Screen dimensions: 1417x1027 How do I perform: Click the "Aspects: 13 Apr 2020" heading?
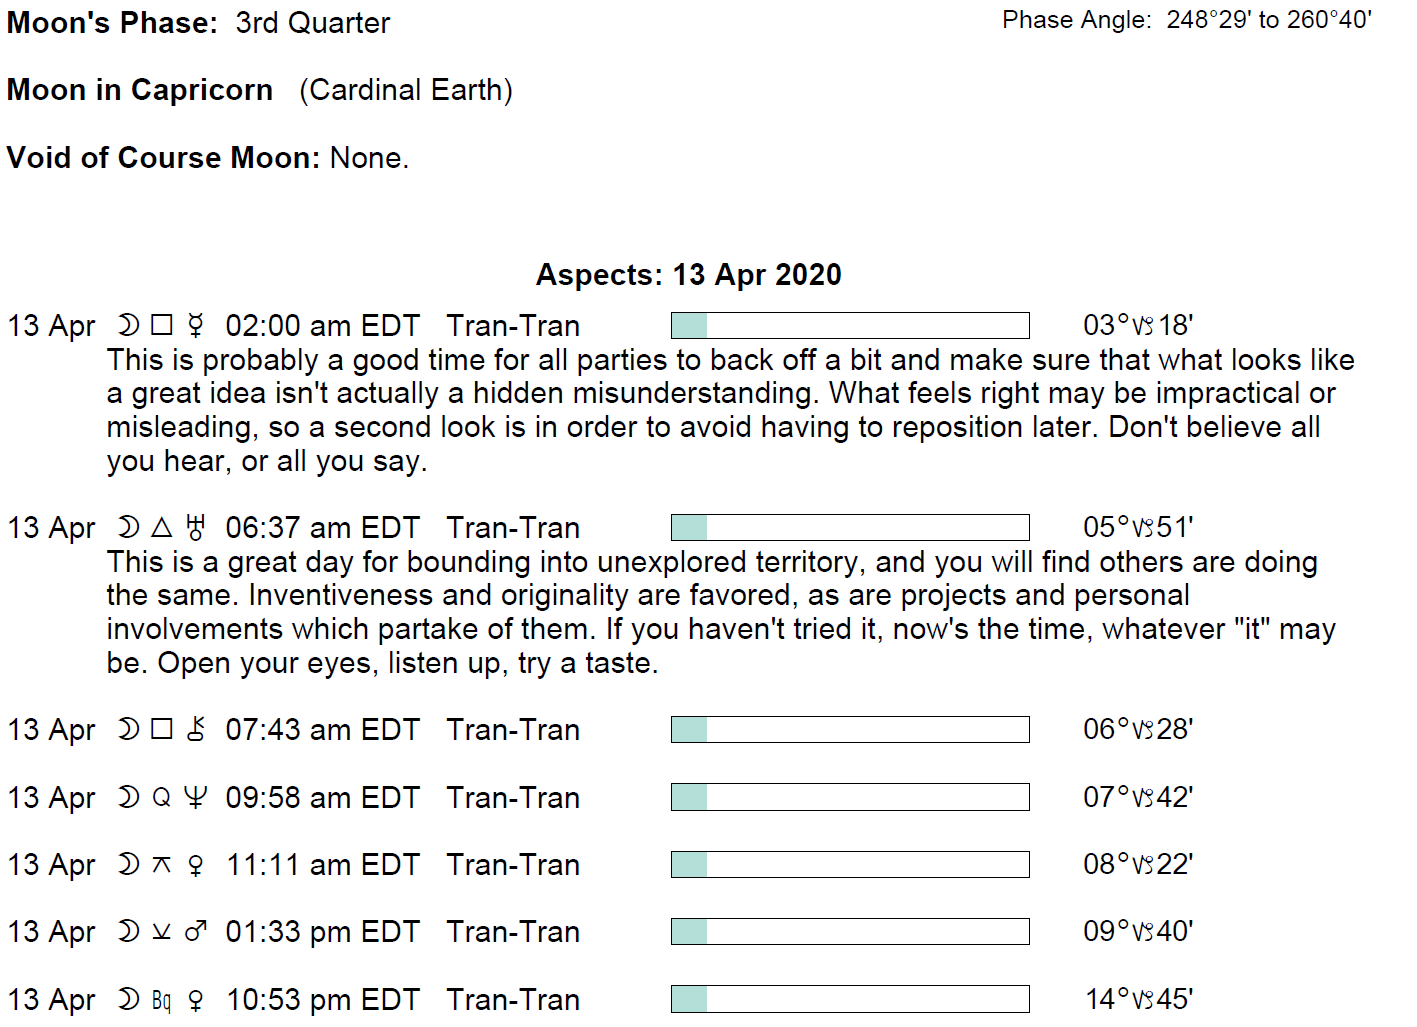(x=688, y=275)
